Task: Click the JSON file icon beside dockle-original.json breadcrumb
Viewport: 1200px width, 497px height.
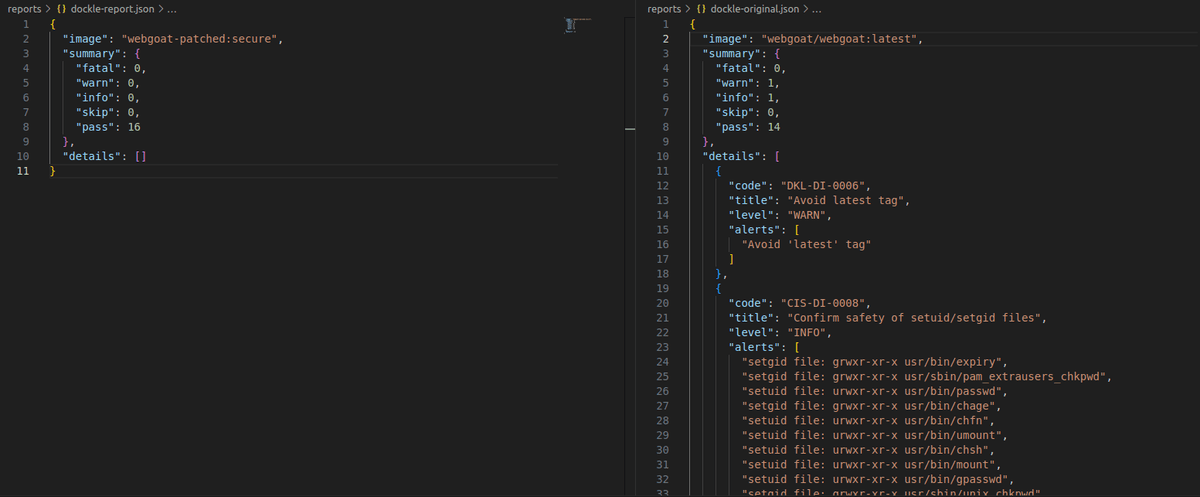Action: point(701,8)
